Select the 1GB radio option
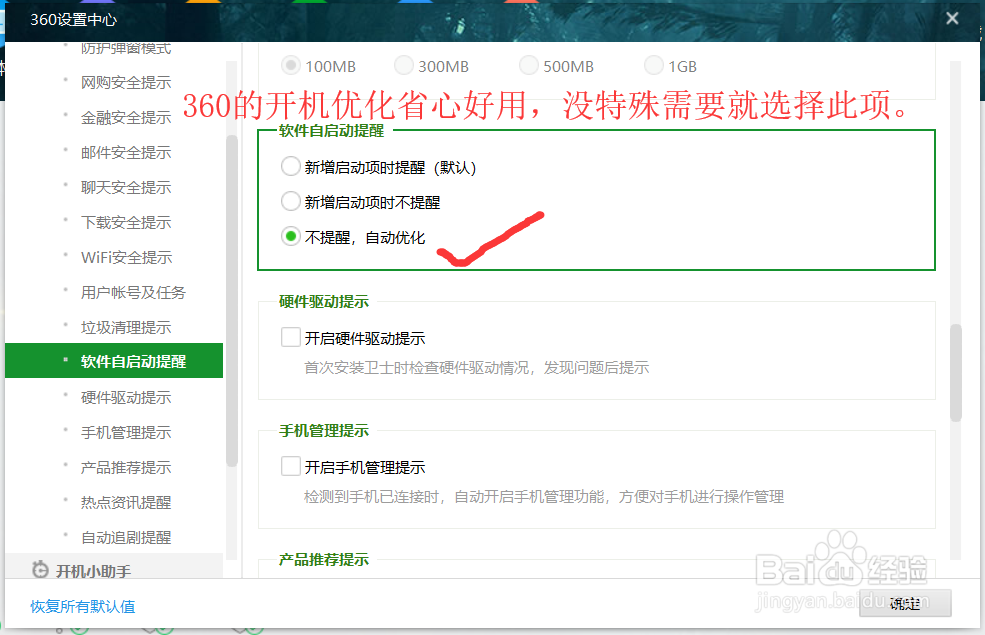 653,65
